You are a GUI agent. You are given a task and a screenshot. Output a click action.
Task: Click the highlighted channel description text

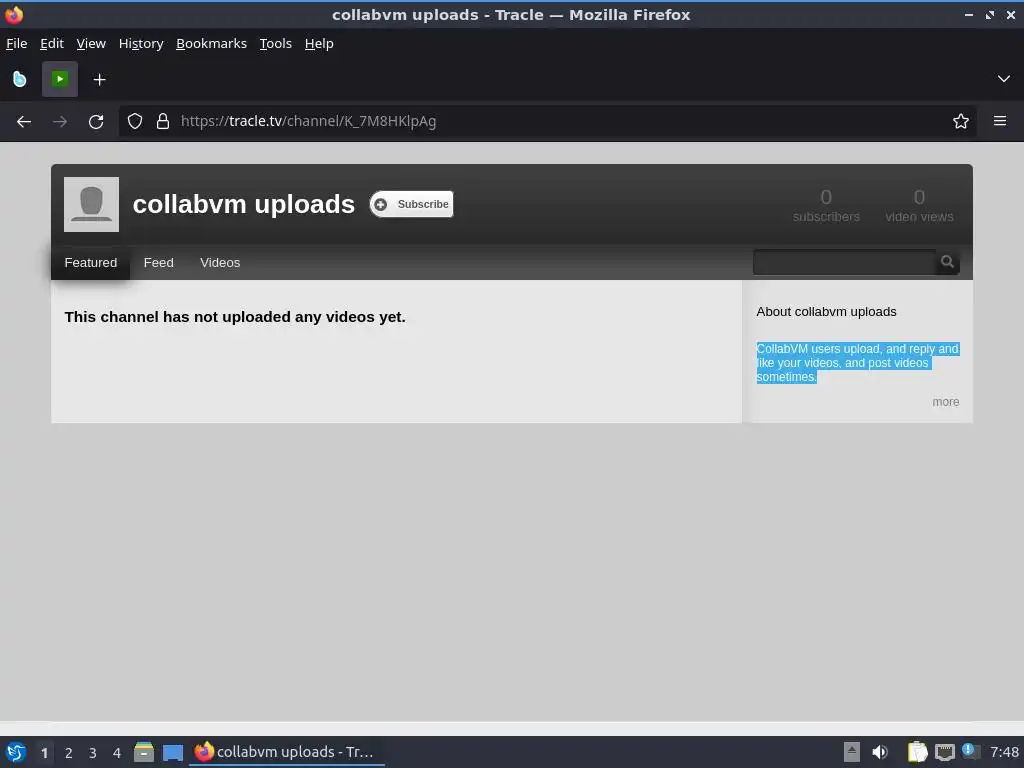tap(857, 363)
